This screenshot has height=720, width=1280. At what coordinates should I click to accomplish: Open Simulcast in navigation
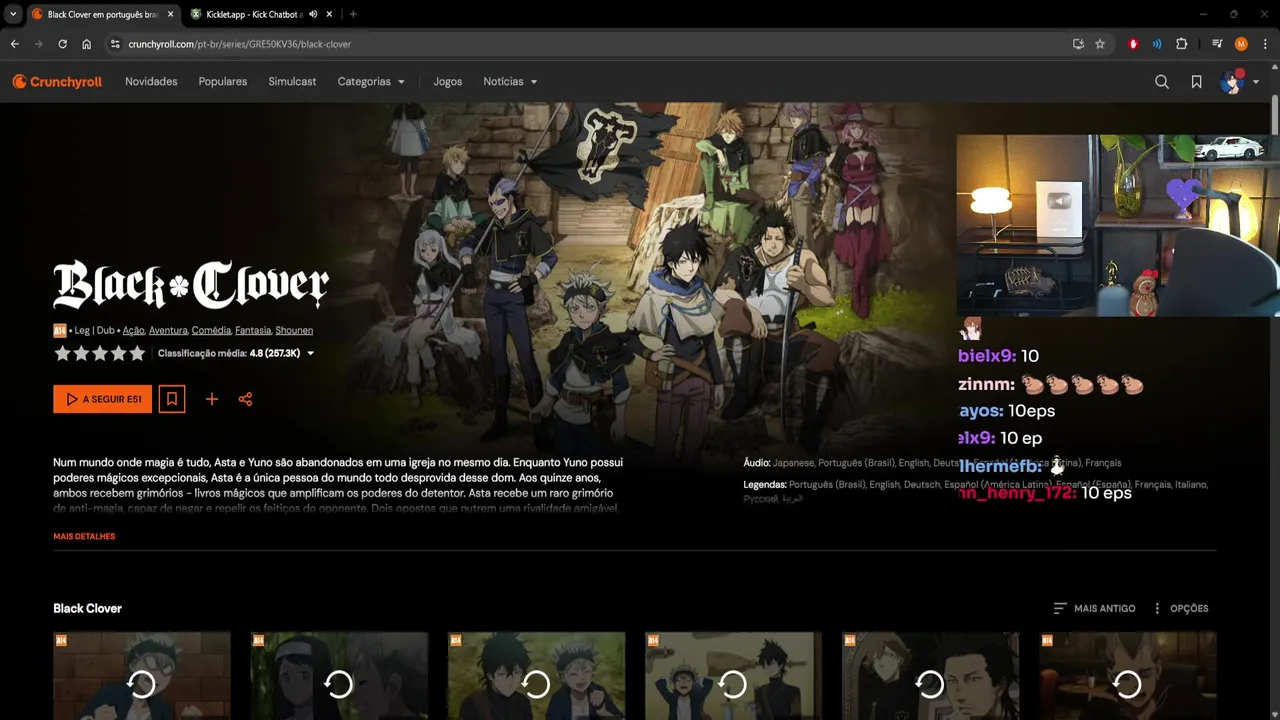click(292, 82)
